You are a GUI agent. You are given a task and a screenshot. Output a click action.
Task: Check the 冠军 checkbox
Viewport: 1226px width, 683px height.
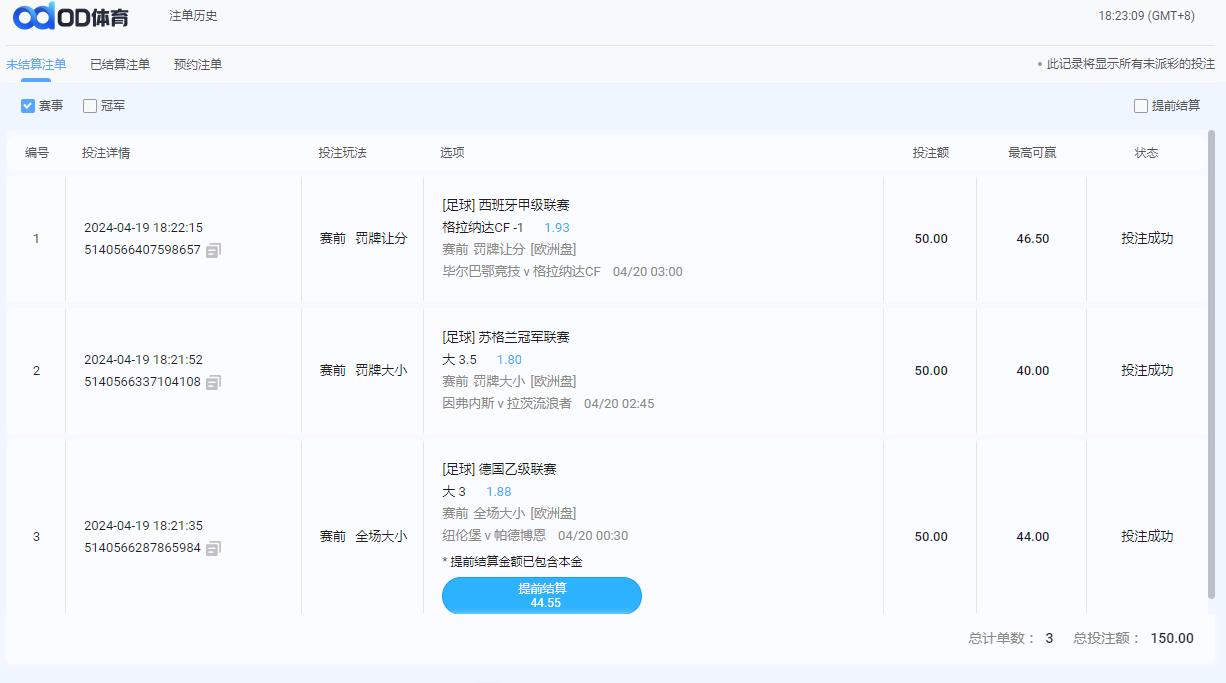point(90,106)
